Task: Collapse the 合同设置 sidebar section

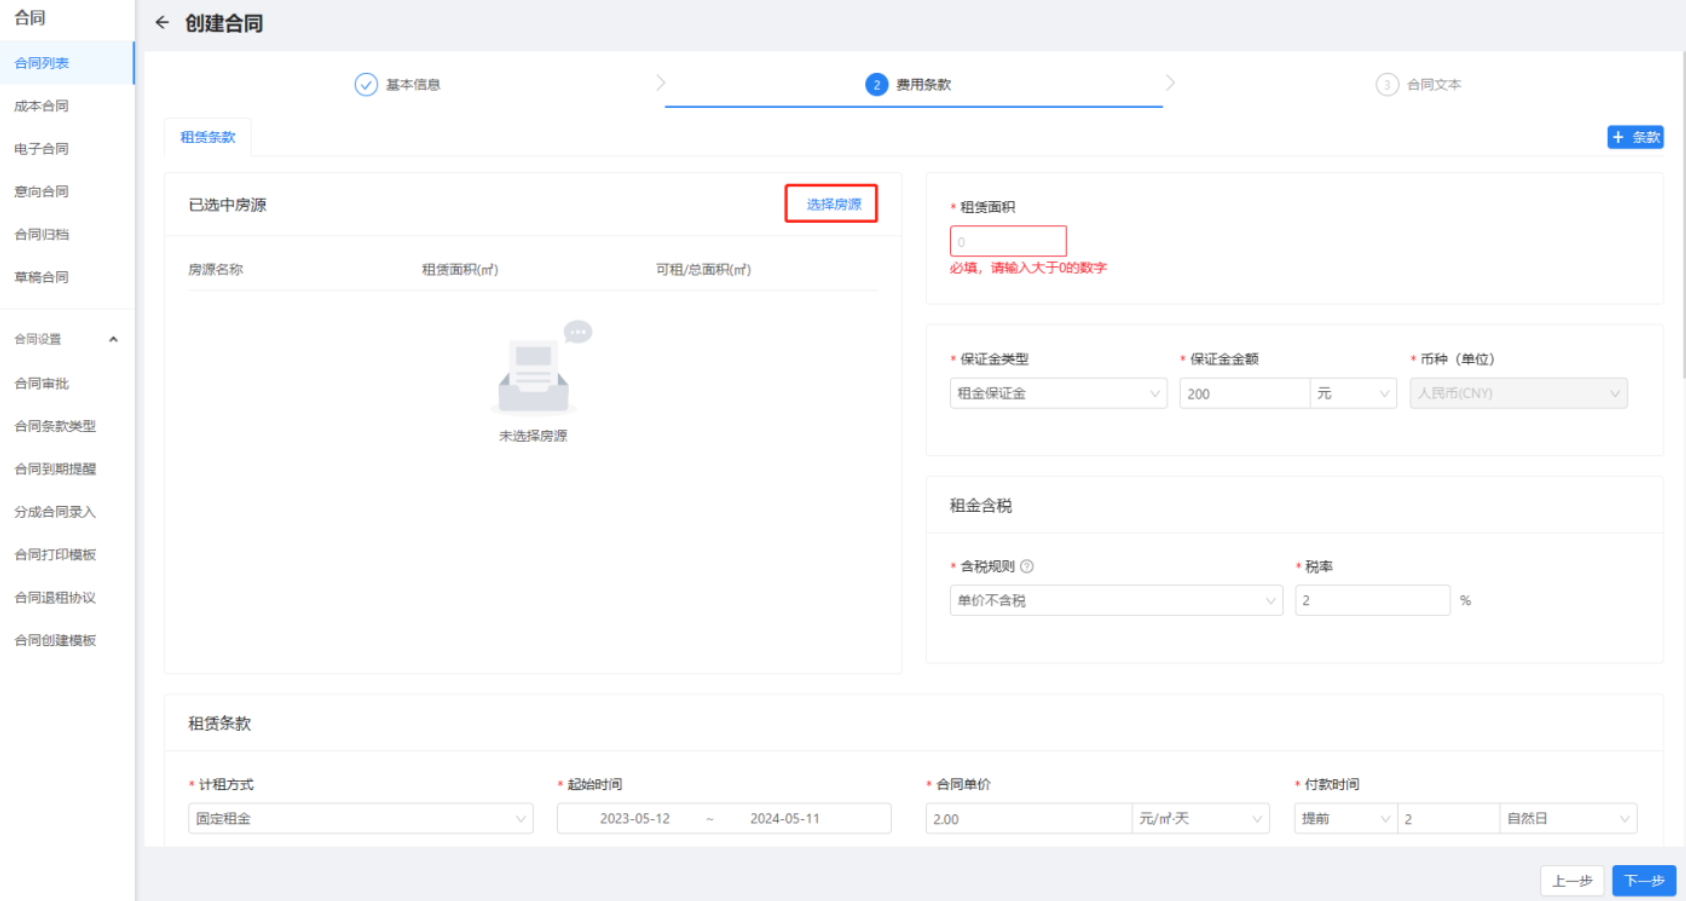Action: 113,340
